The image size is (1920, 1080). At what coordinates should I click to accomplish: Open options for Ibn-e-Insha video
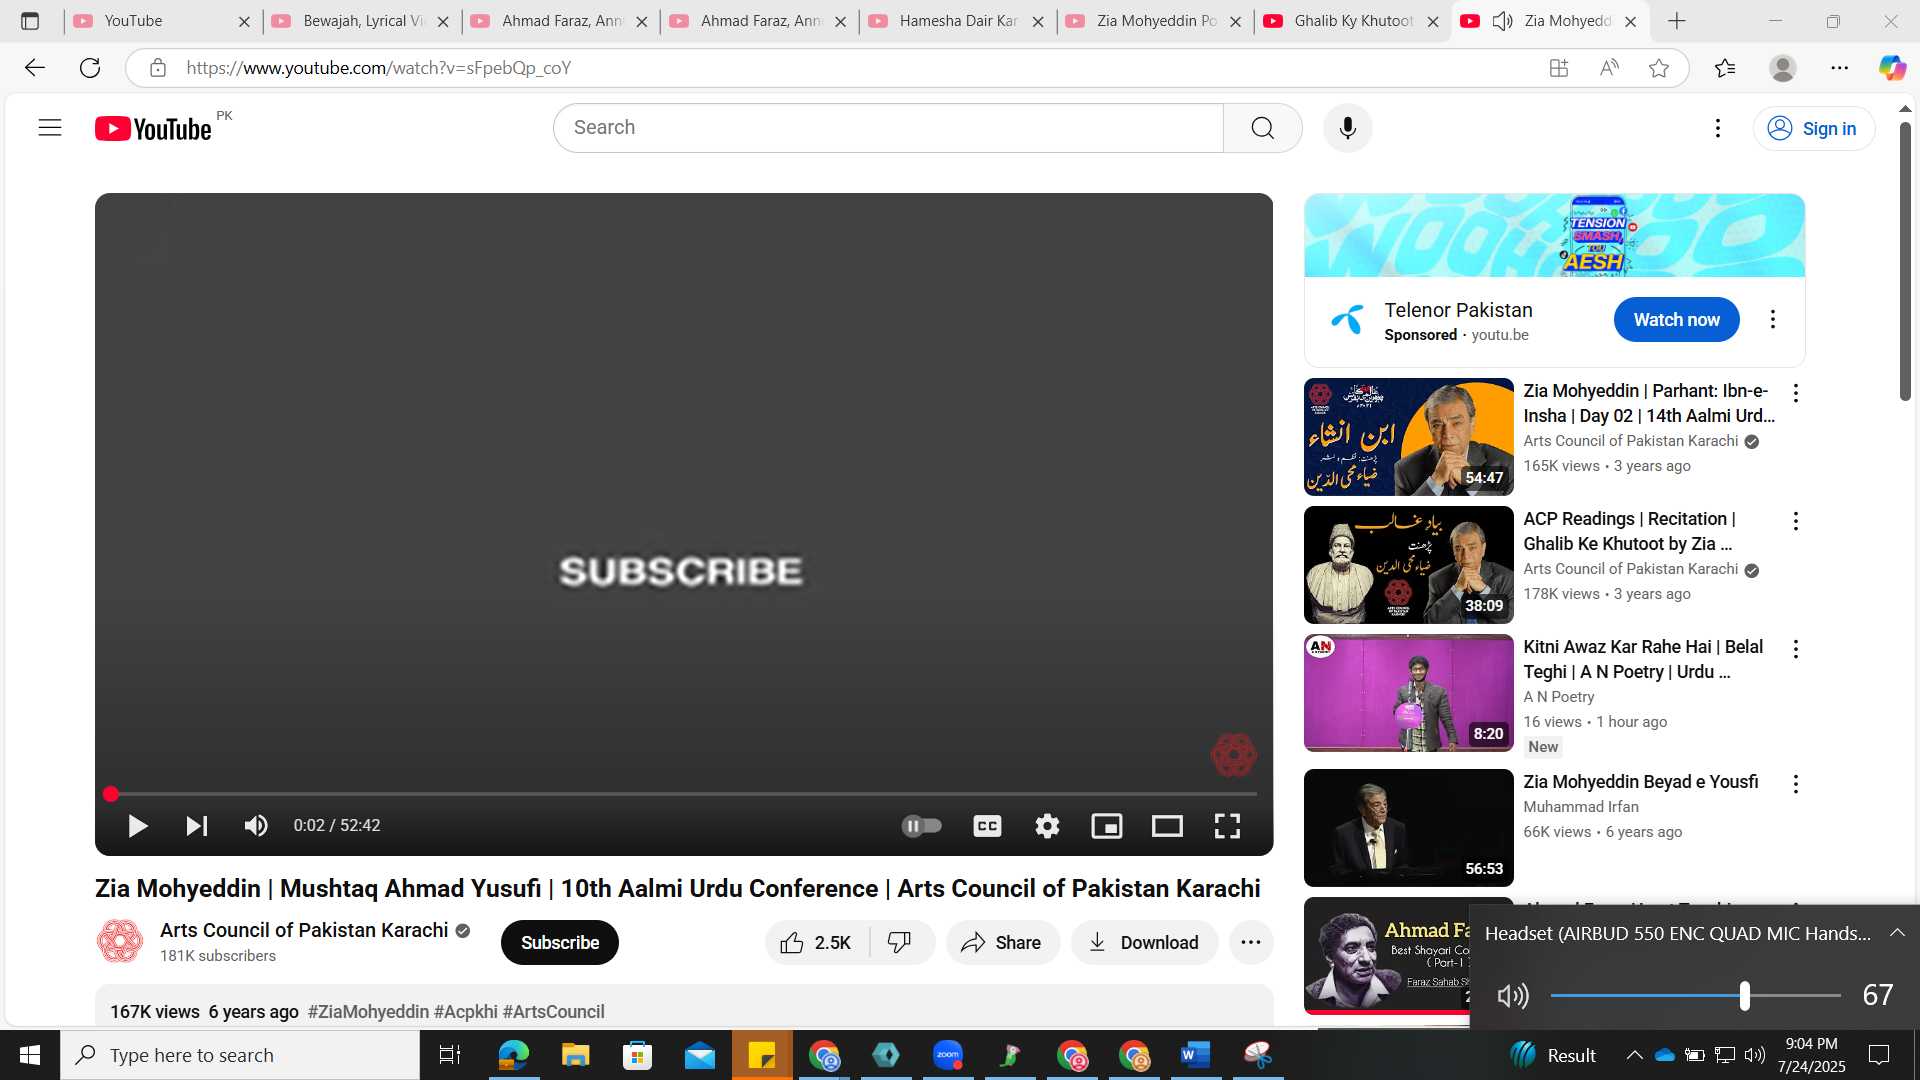click(x=1796, y=394)
